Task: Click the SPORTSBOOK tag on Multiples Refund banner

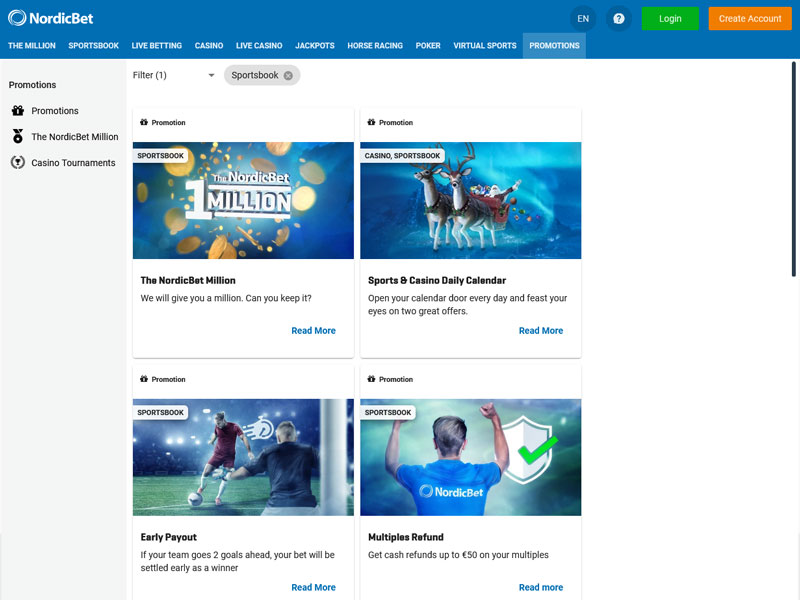Action: (x=388, y=412)
